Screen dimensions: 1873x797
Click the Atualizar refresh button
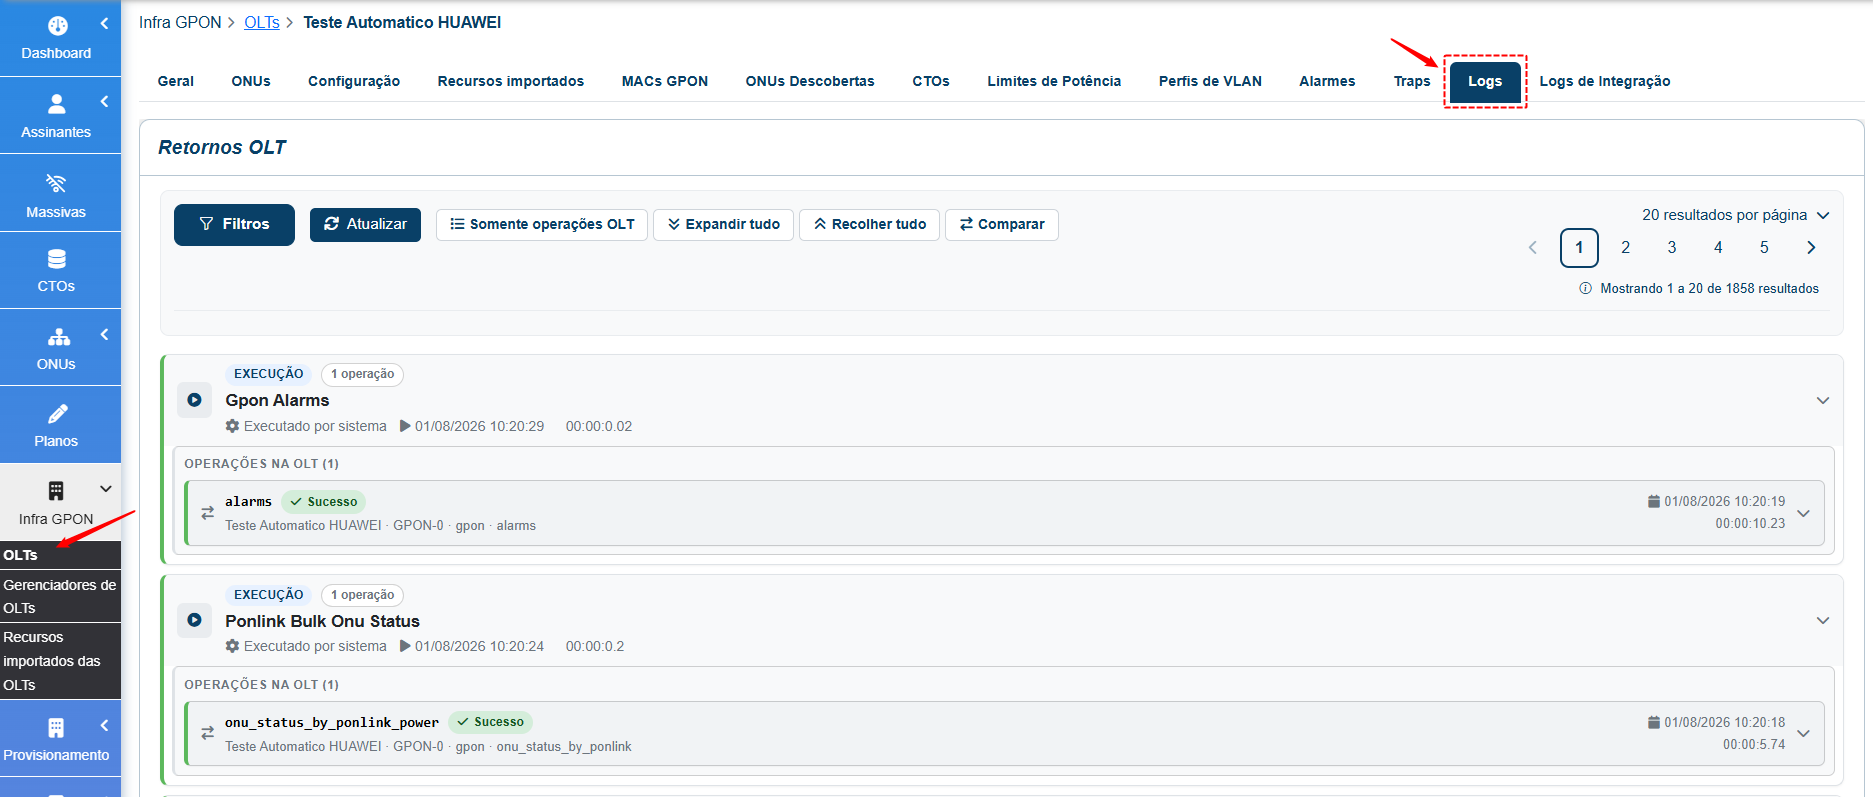coord(365,224)
